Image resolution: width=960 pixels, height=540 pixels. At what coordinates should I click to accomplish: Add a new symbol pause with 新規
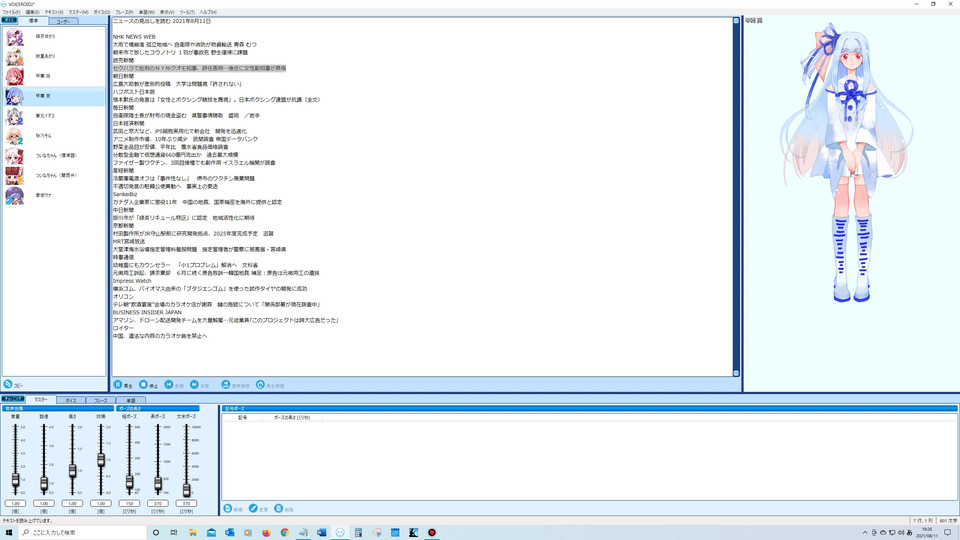[x=228, y=509]
